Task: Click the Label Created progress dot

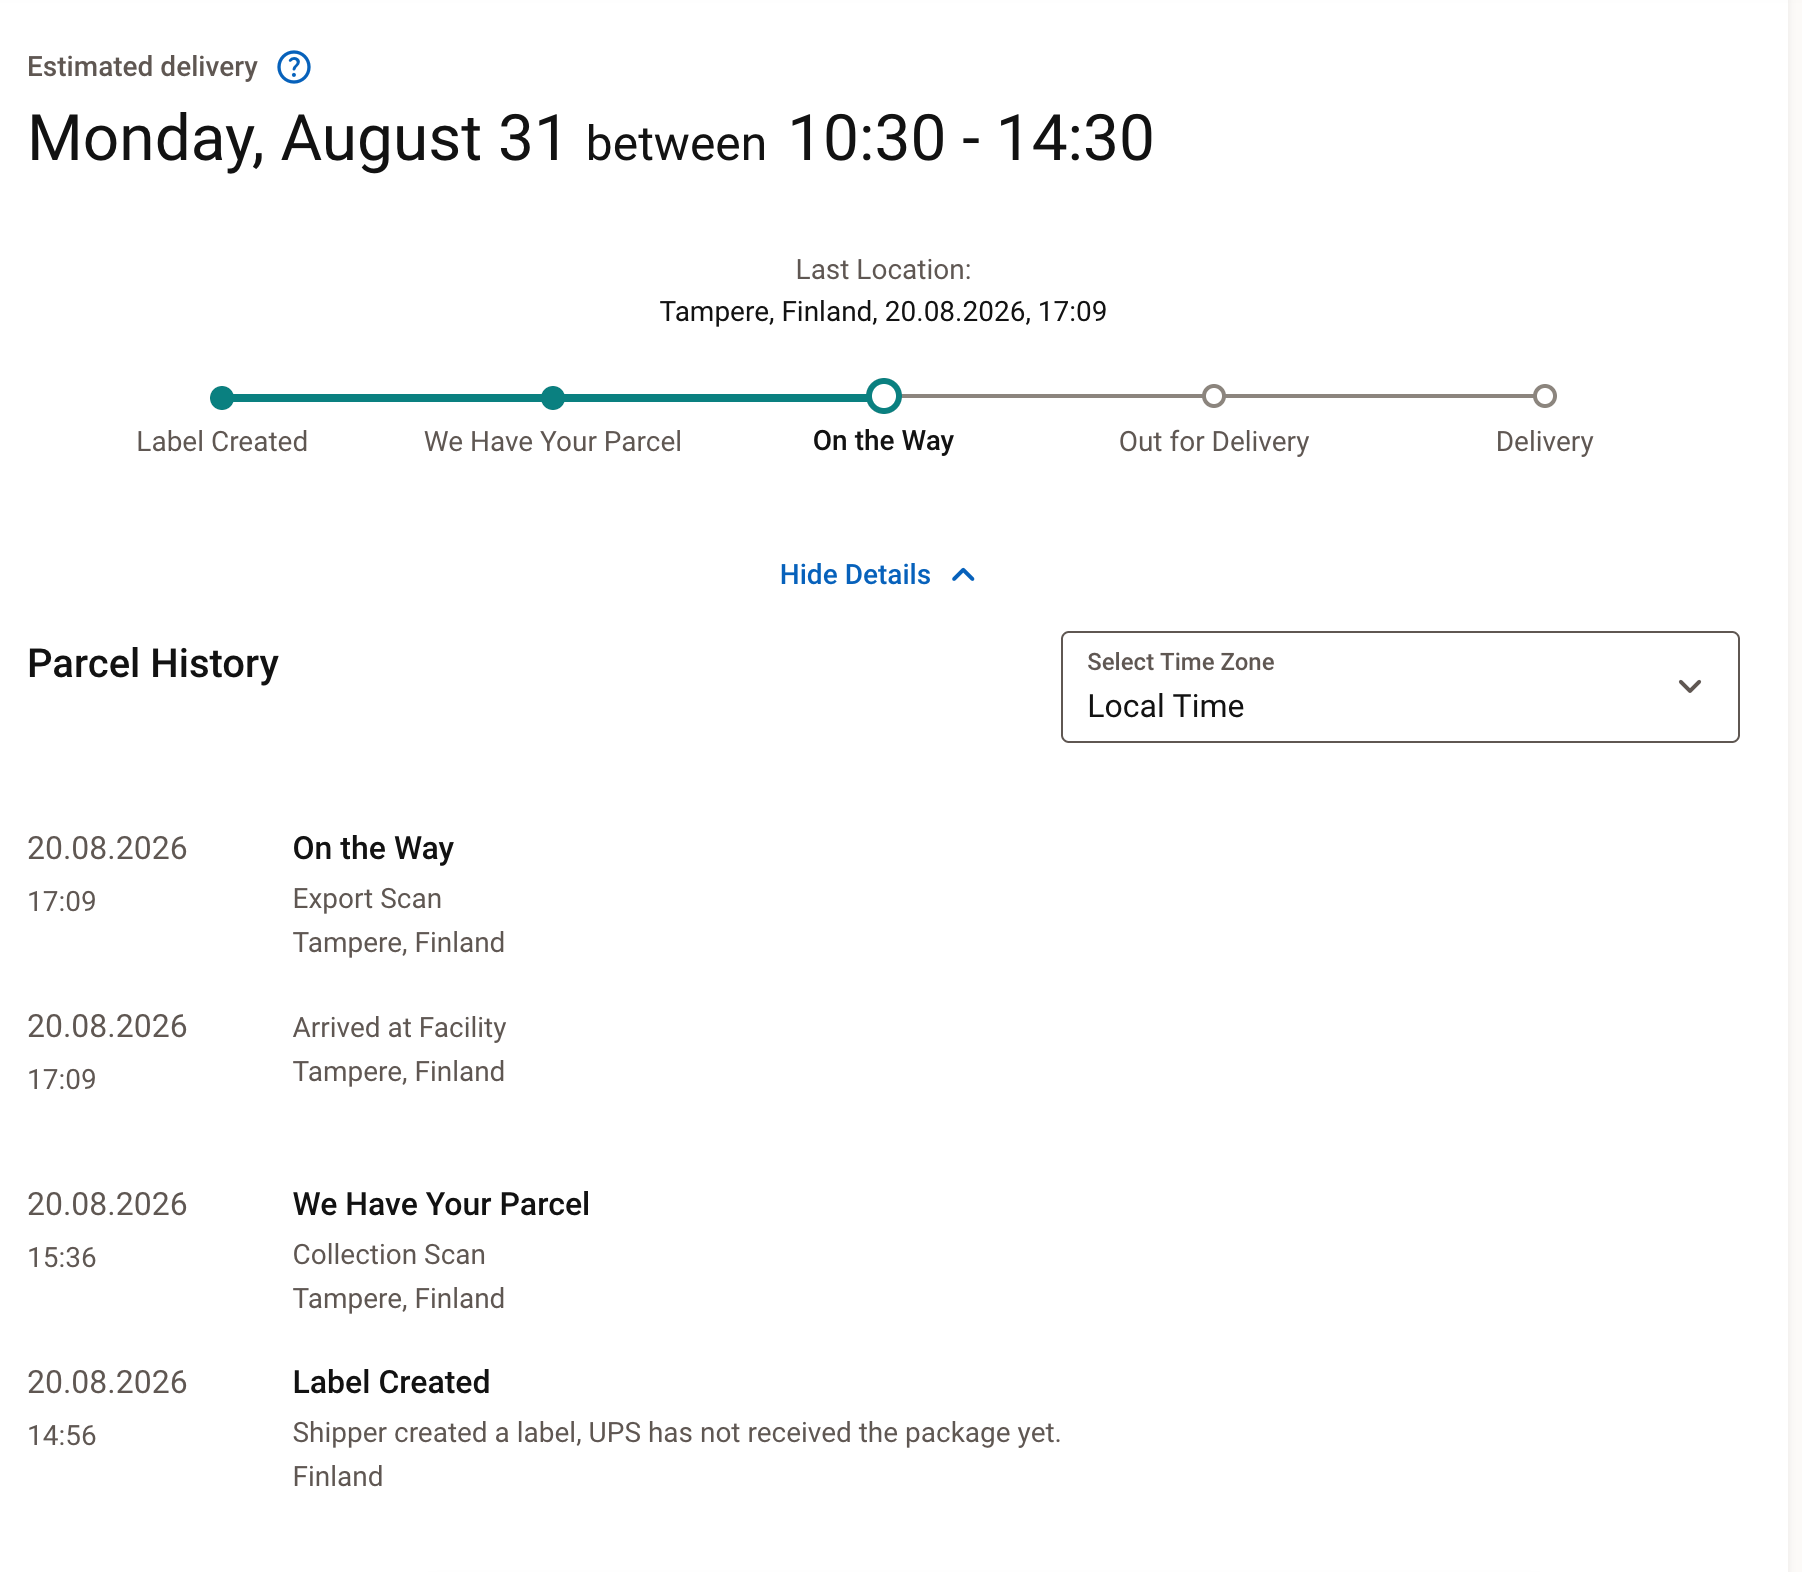Action: point(222,398)
